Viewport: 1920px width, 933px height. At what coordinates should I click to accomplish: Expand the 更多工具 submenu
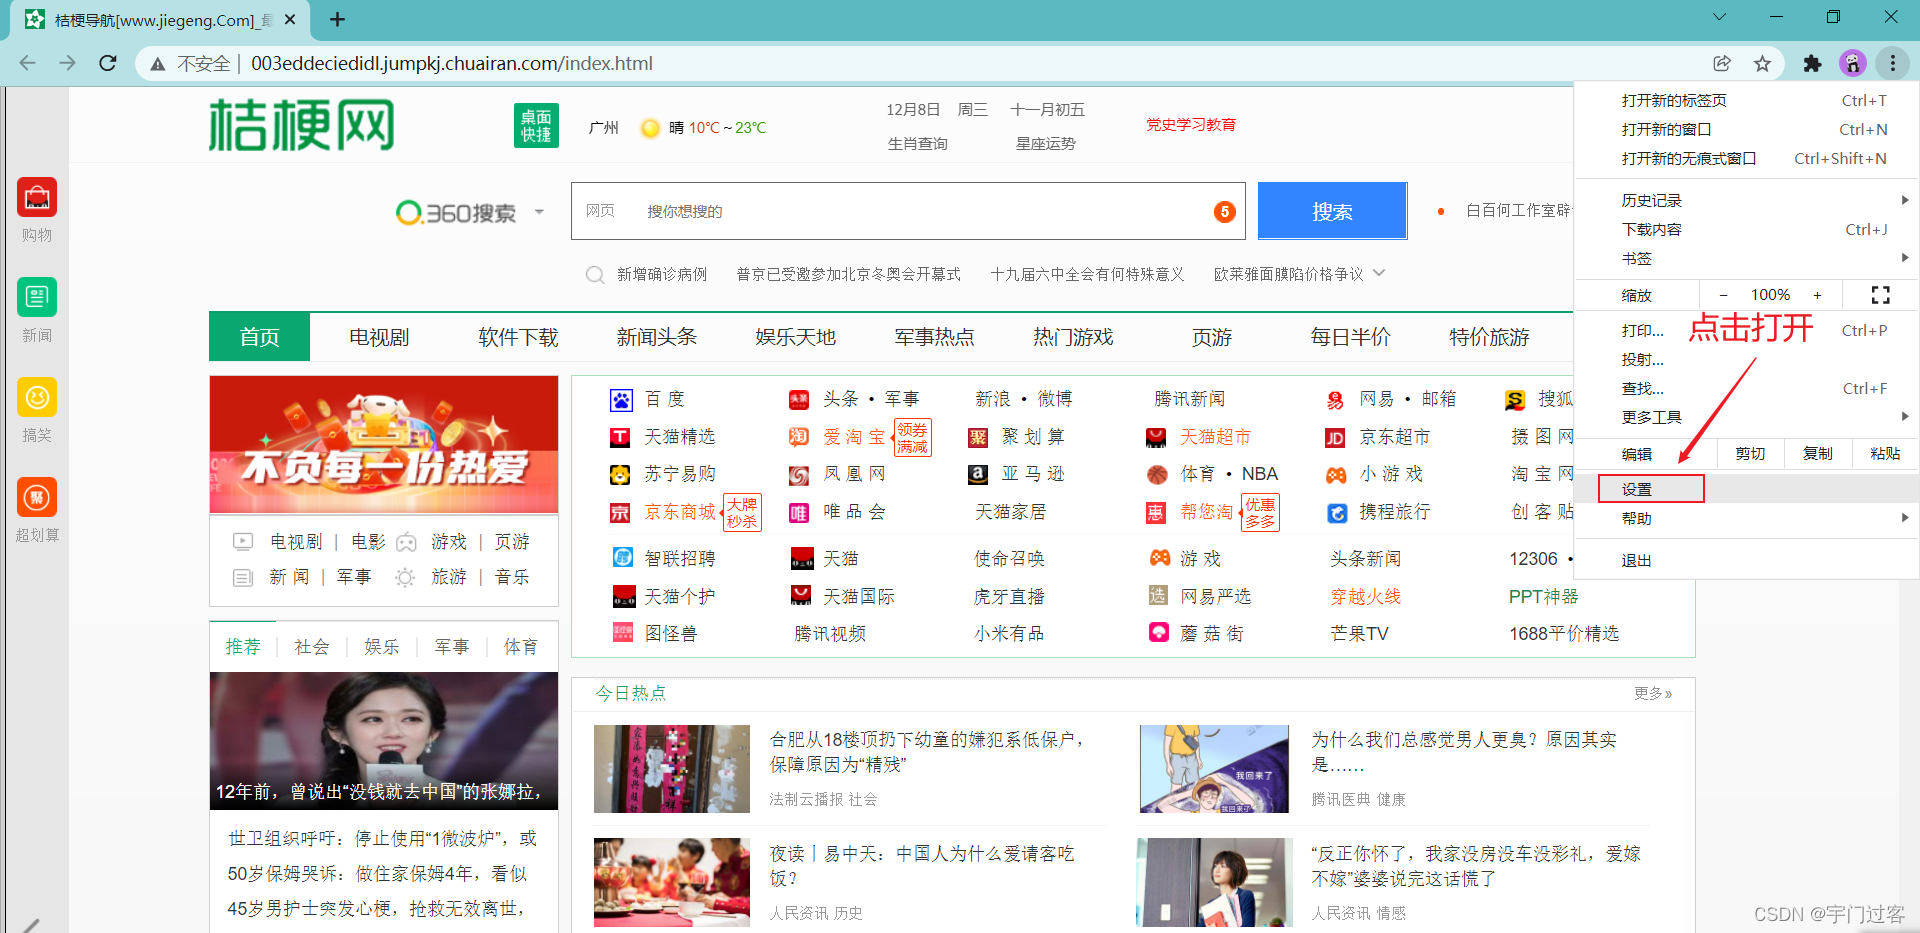pos(1904,416)
